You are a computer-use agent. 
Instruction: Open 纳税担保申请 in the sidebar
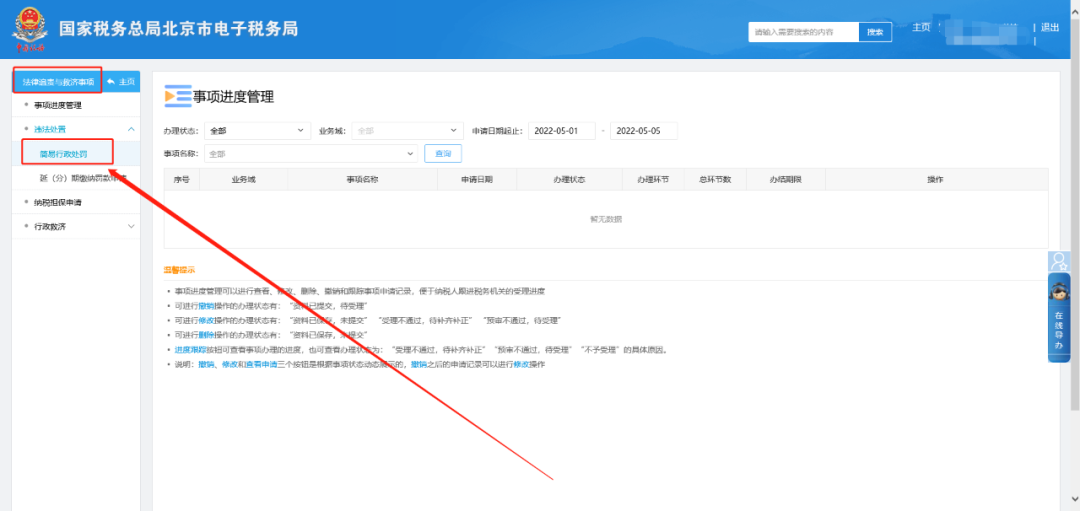click(x=58, y=202)
